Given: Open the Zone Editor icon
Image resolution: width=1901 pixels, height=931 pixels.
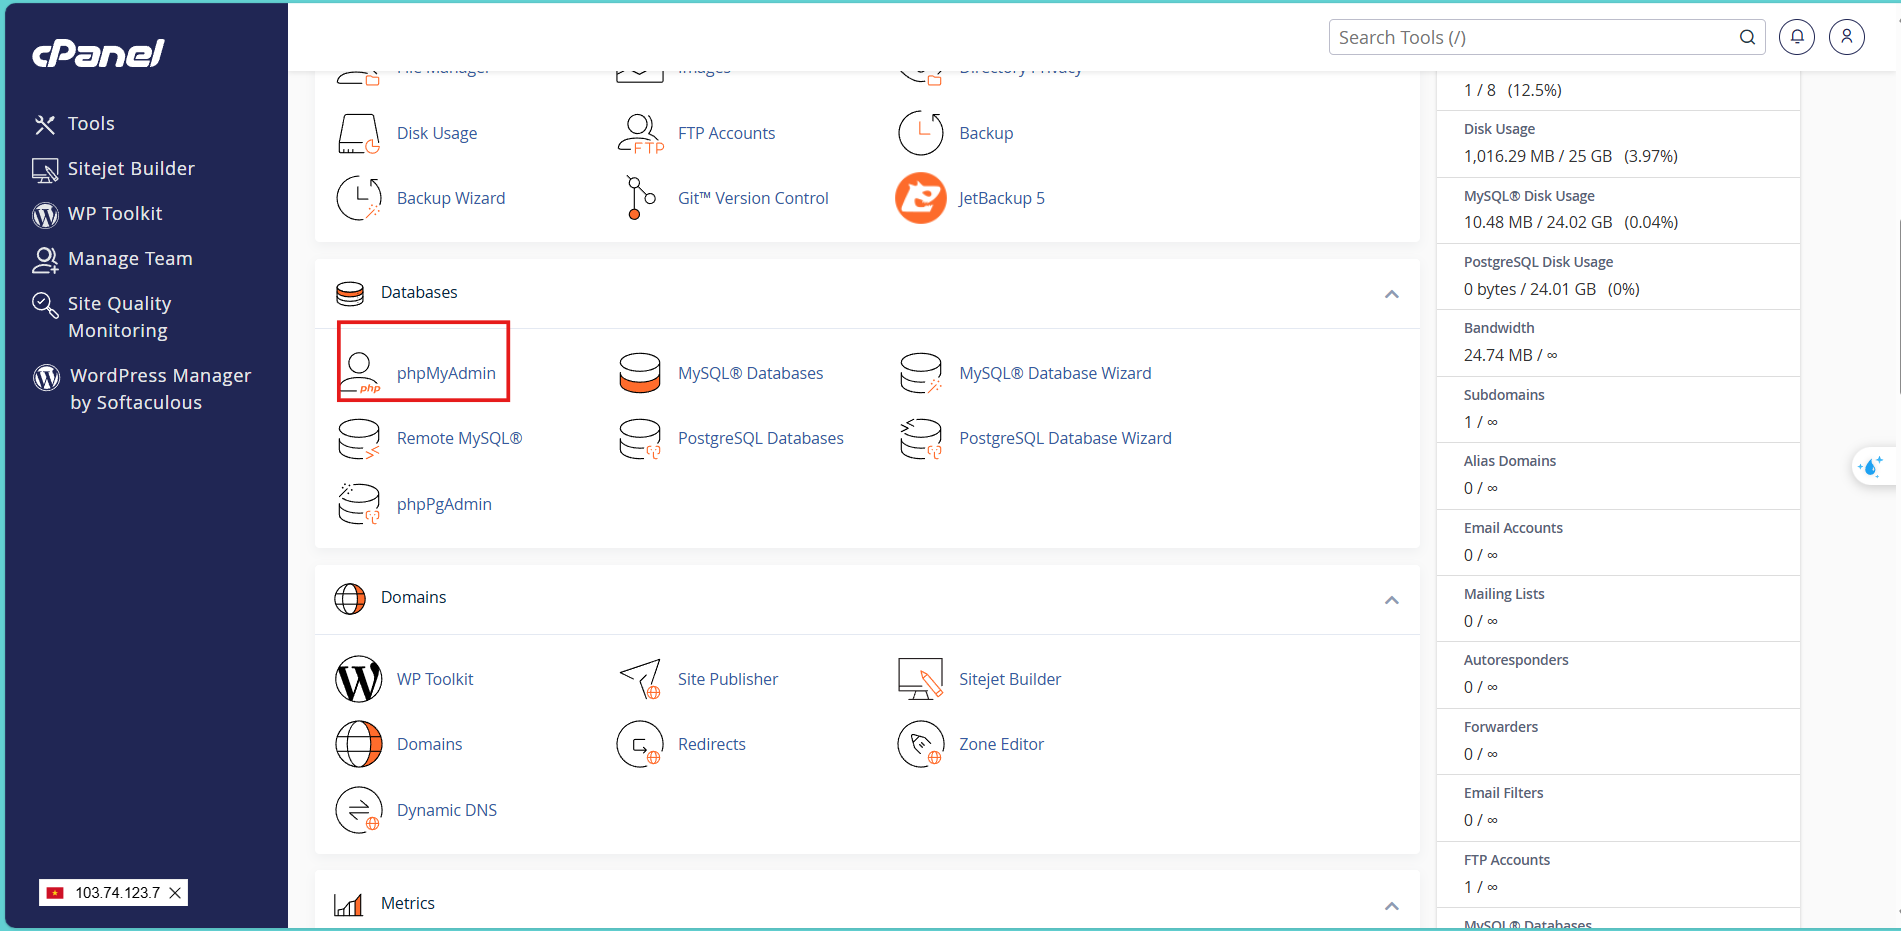Looking at the screenshot, I should point(921,744).
